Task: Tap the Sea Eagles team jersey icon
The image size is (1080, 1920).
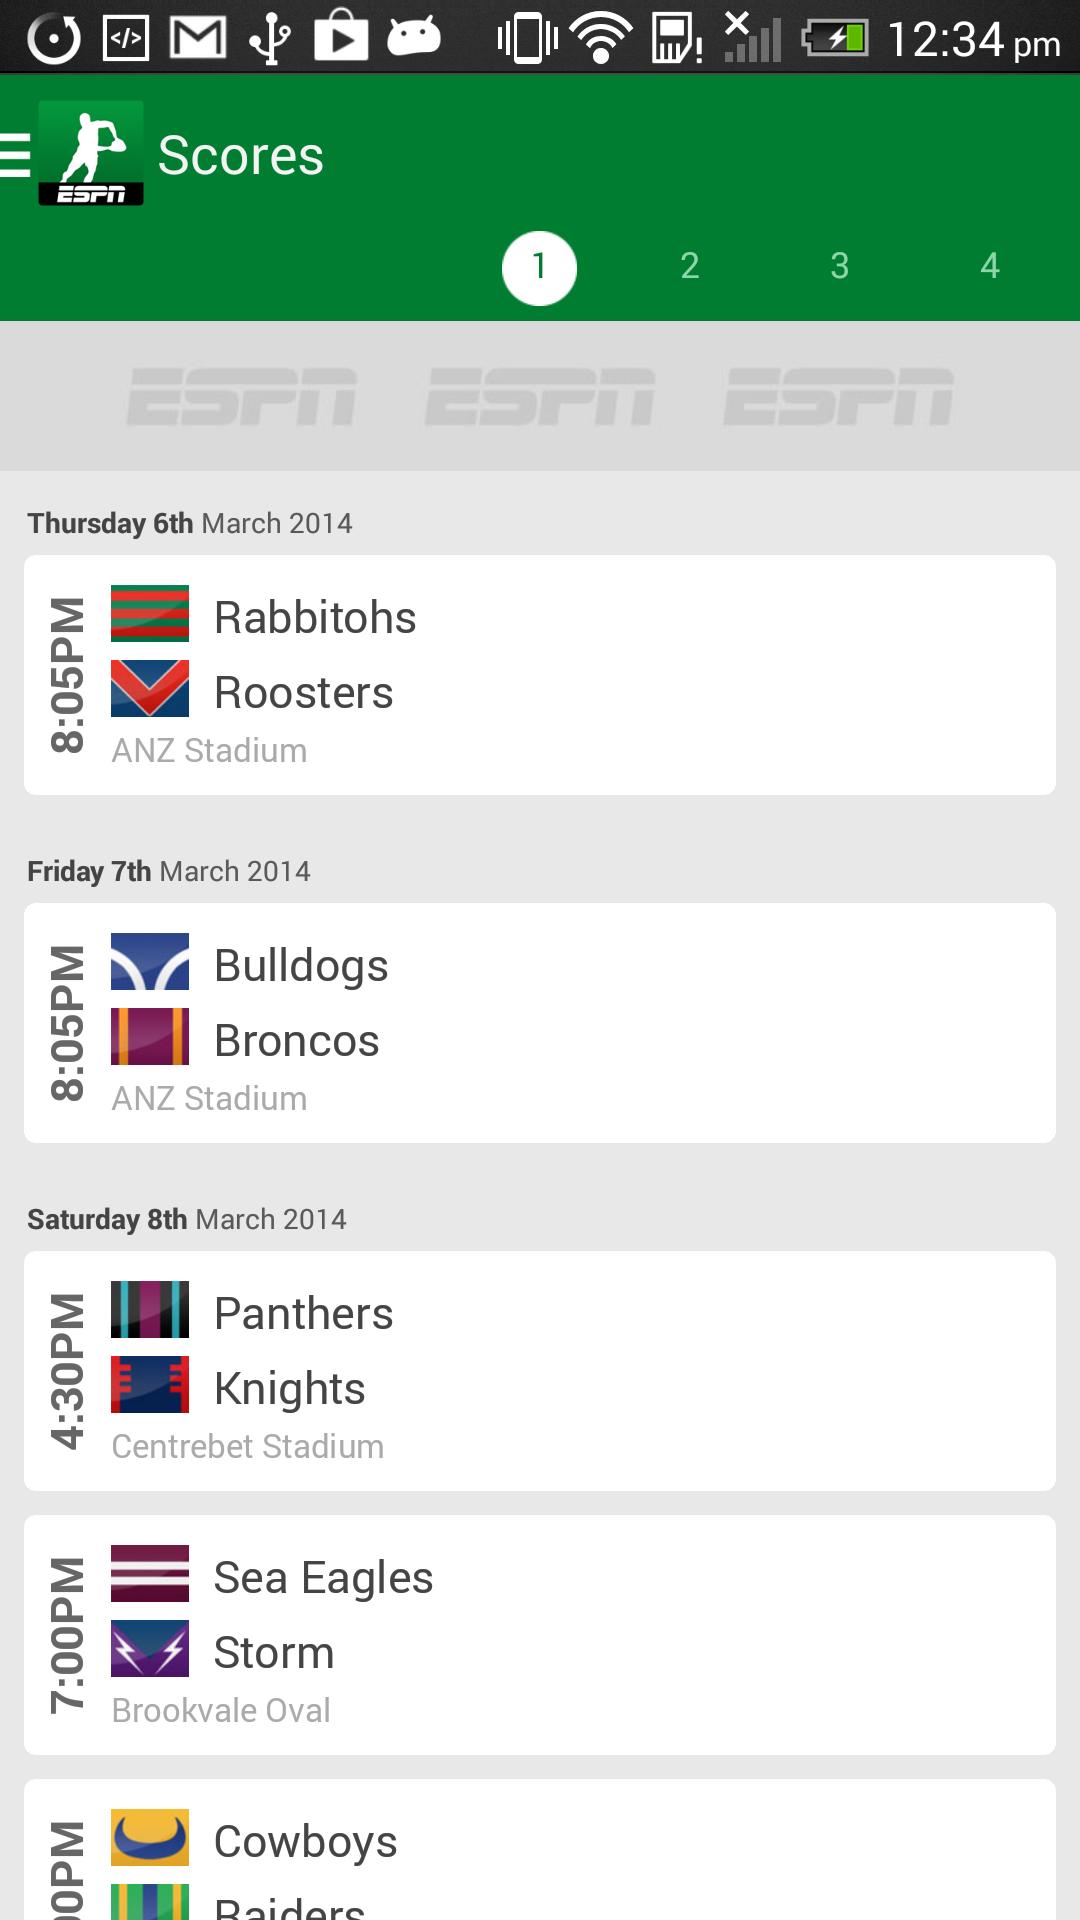Action: click(x=150, y=1574)
